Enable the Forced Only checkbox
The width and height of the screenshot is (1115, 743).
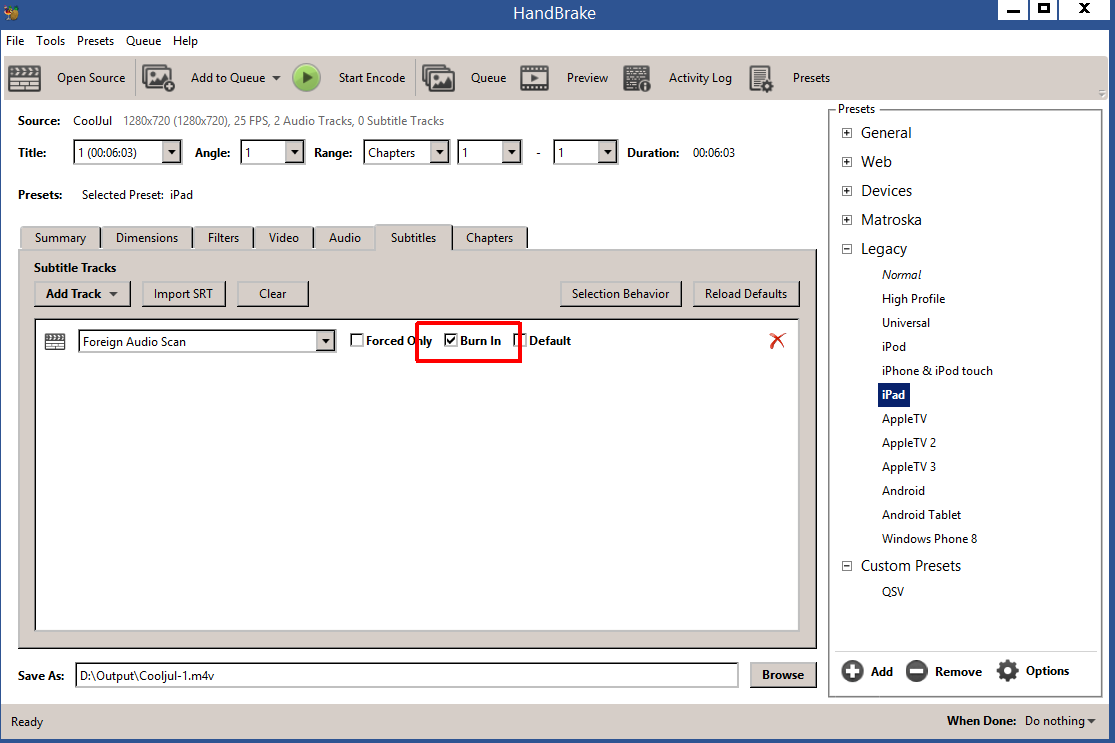[357, 340]
